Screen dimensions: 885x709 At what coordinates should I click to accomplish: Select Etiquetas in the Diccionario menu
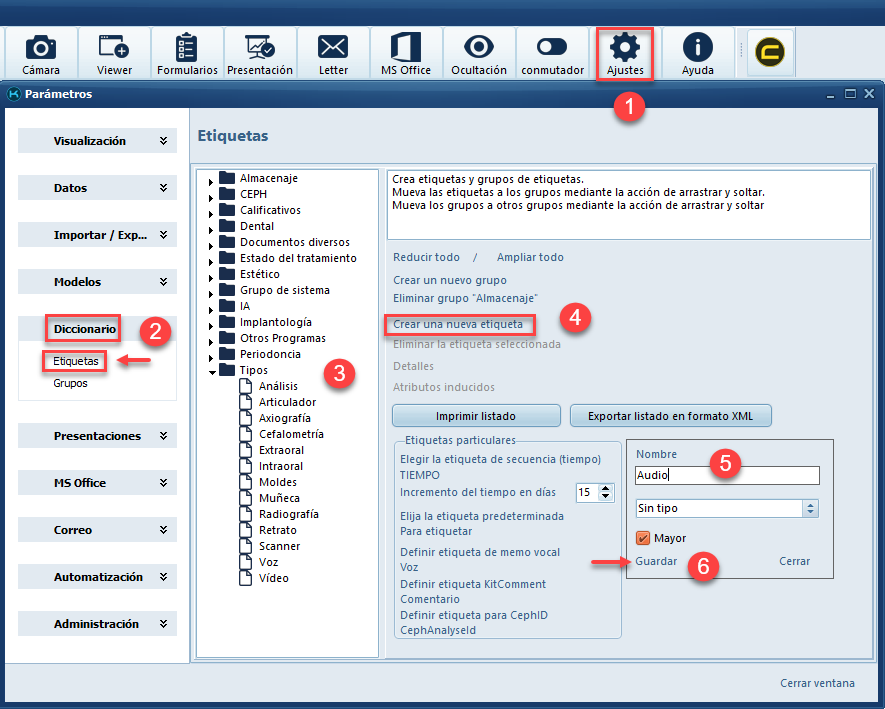76,361
